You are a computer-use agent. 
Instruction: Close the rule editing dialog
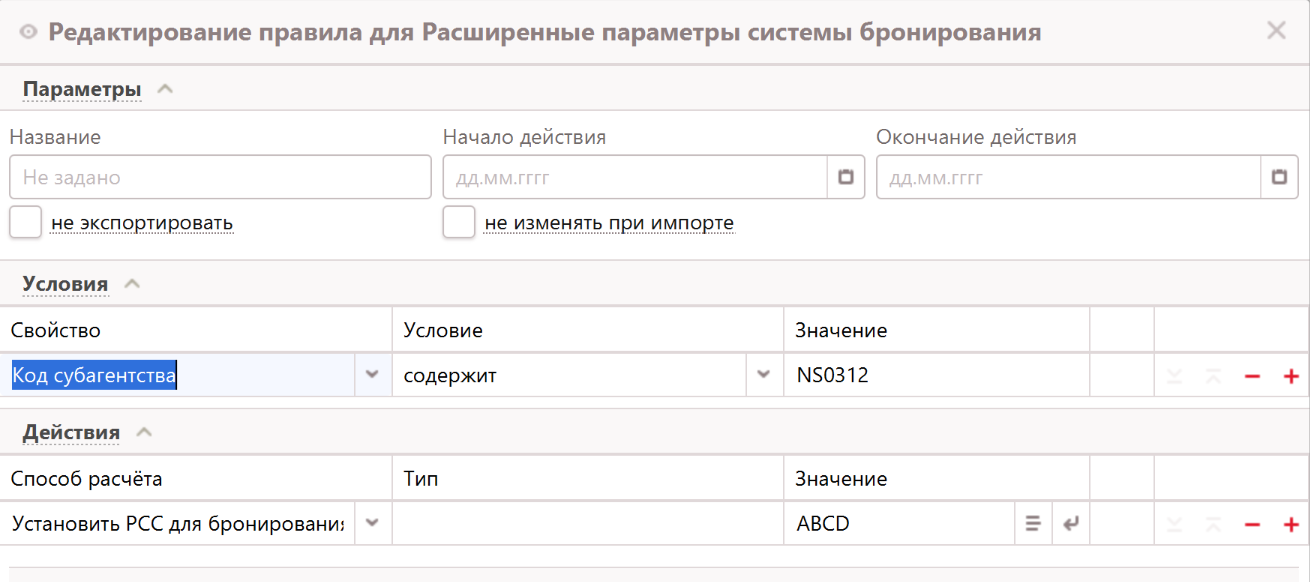pos(1276,30)
